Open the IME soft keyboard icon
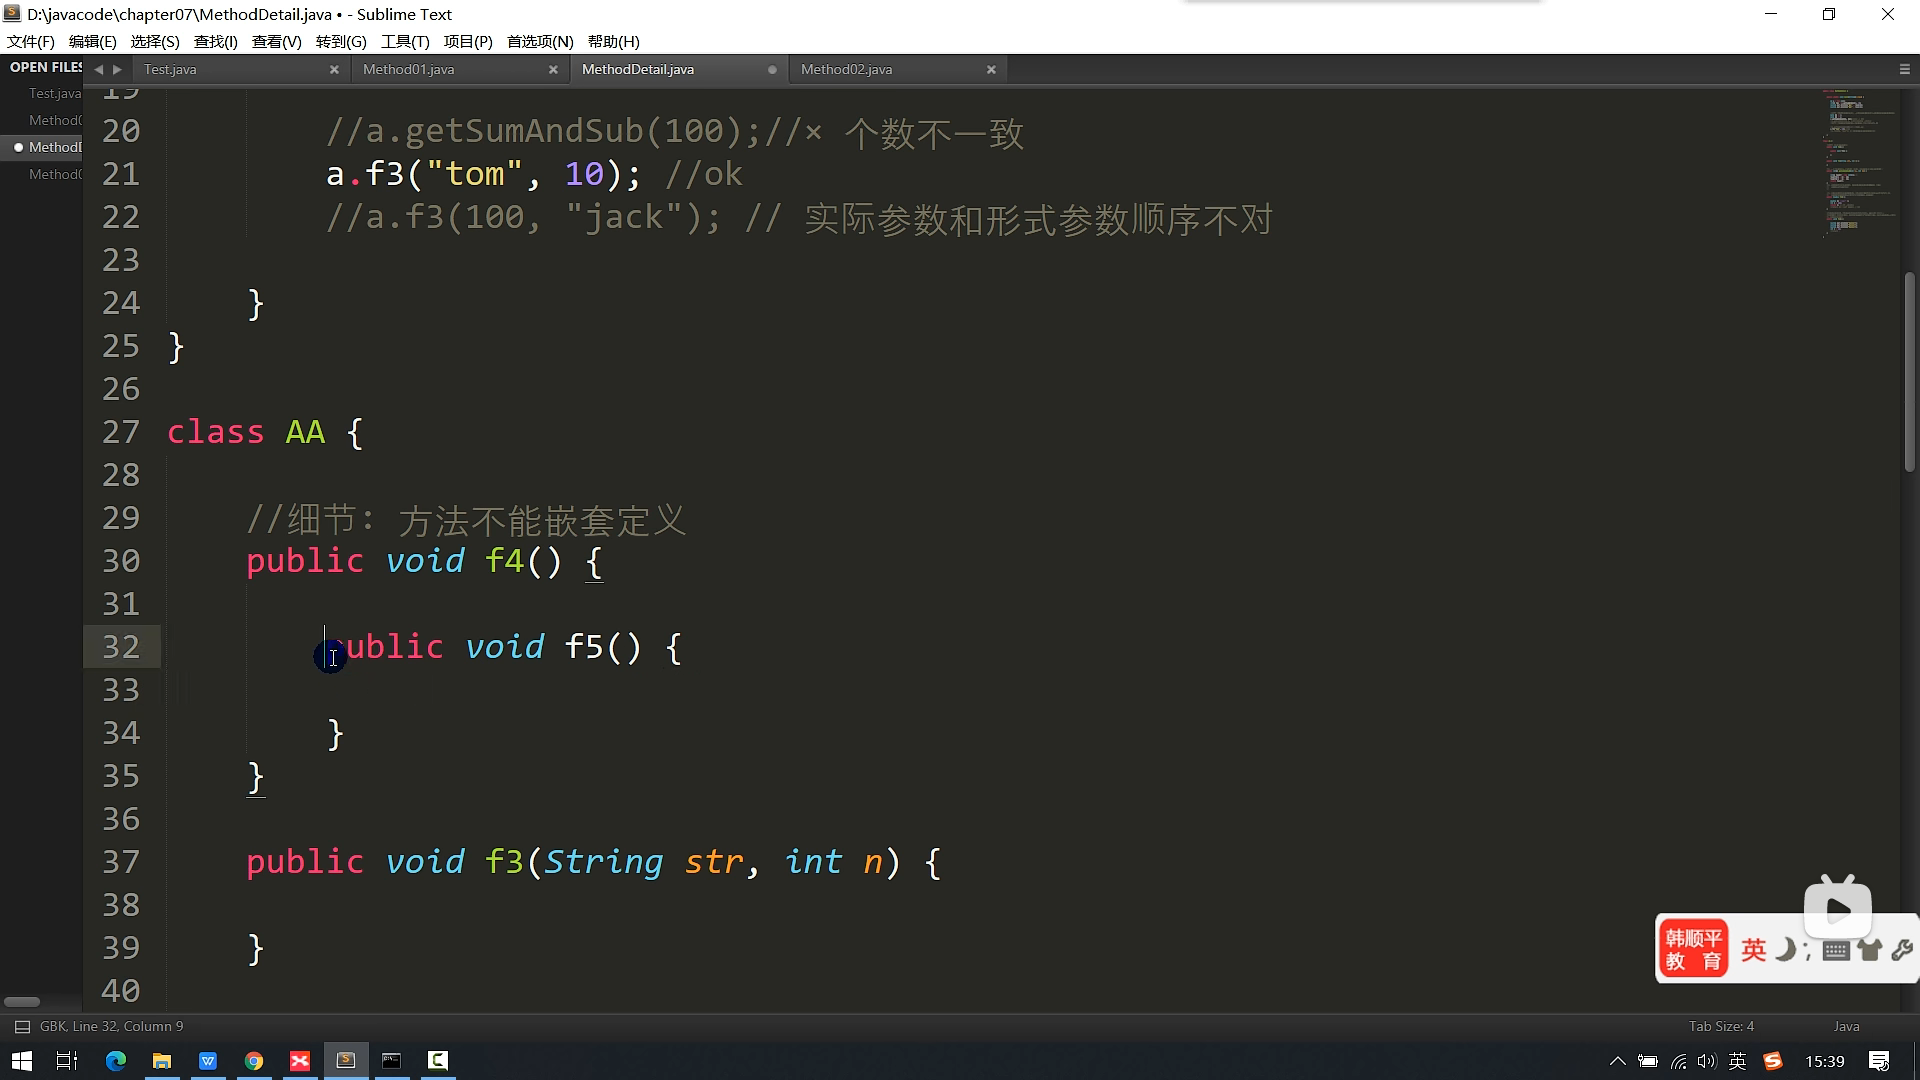1920x1080 pixels. tap(1835, 951)
